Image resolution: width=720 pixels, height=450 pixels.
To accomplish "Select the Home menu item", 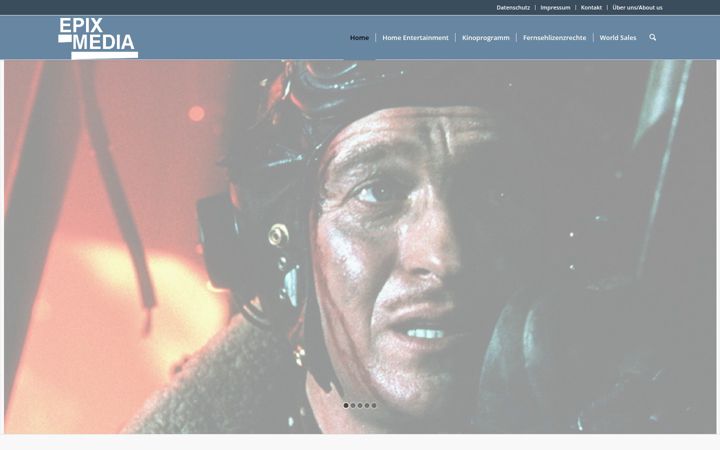I will 359,38.
